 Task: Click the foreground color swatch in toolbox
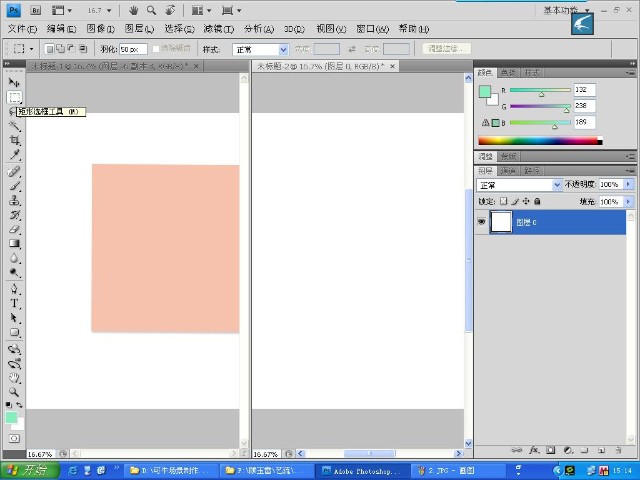point(11,418)
